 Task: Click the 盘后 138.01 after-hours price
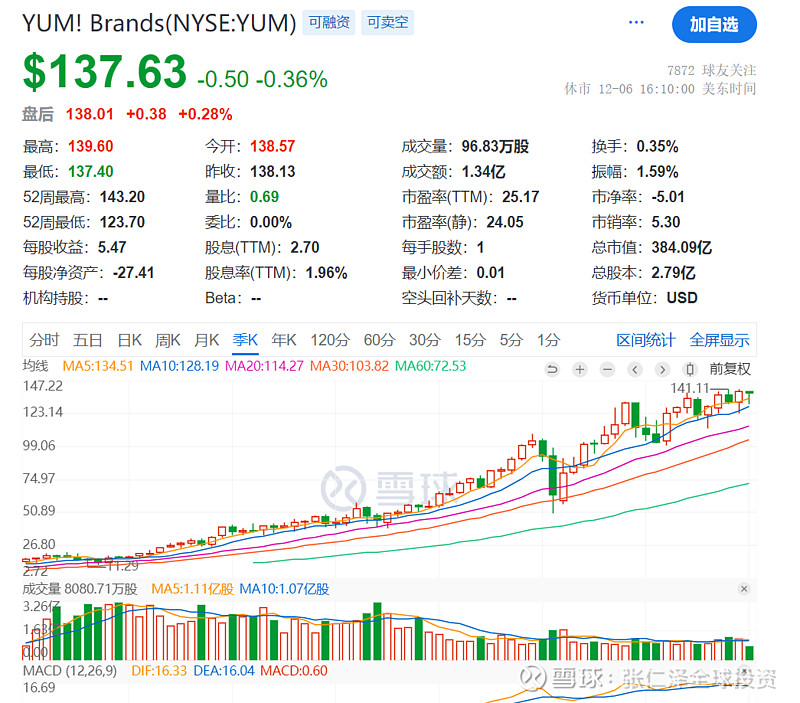point(90,114)
